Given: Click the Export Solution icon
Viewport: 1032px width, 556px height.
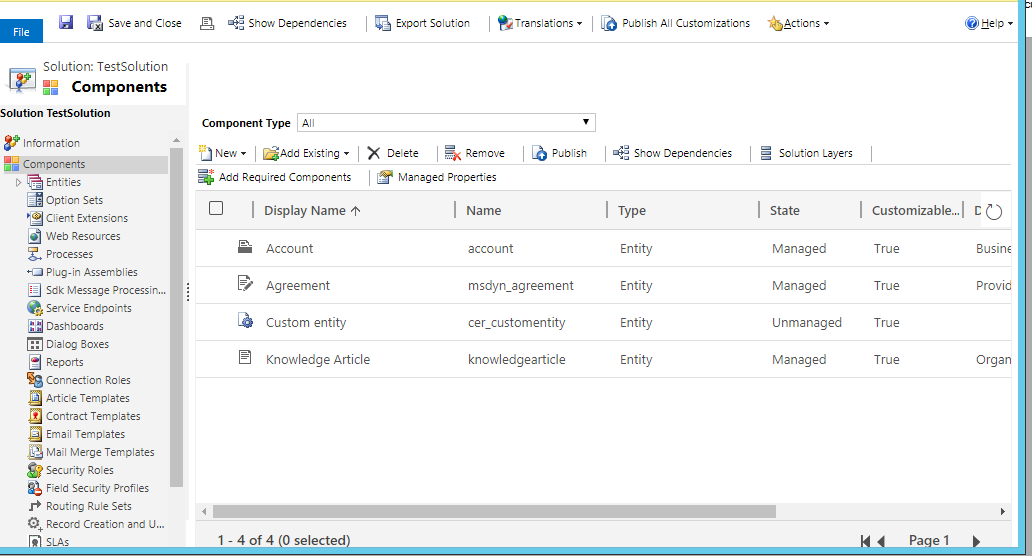Looking at the screenshot, I should pyautogui.click(x=383, y=23).
